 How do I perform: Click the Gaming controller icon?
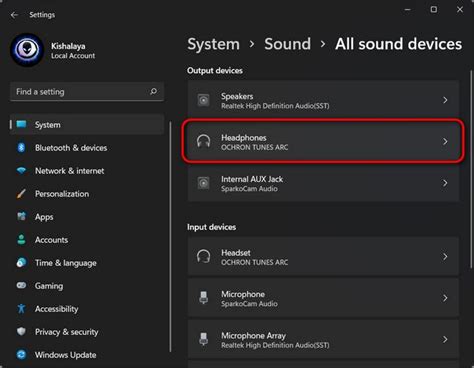(21, 286)
